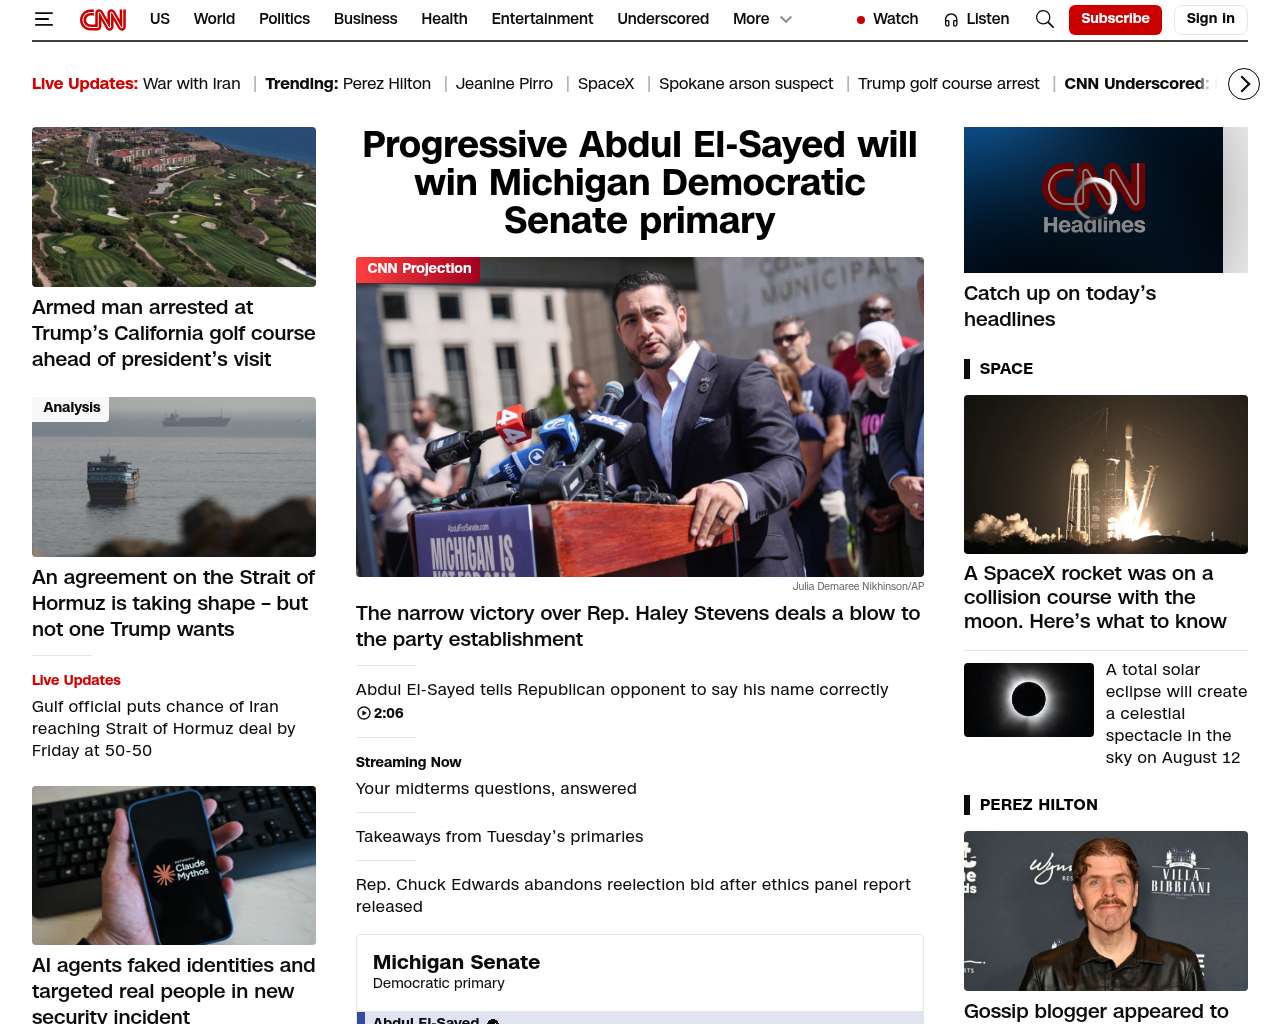Open trending topic Perez Hilton
1280x1024 pixels.
point(386,84)
